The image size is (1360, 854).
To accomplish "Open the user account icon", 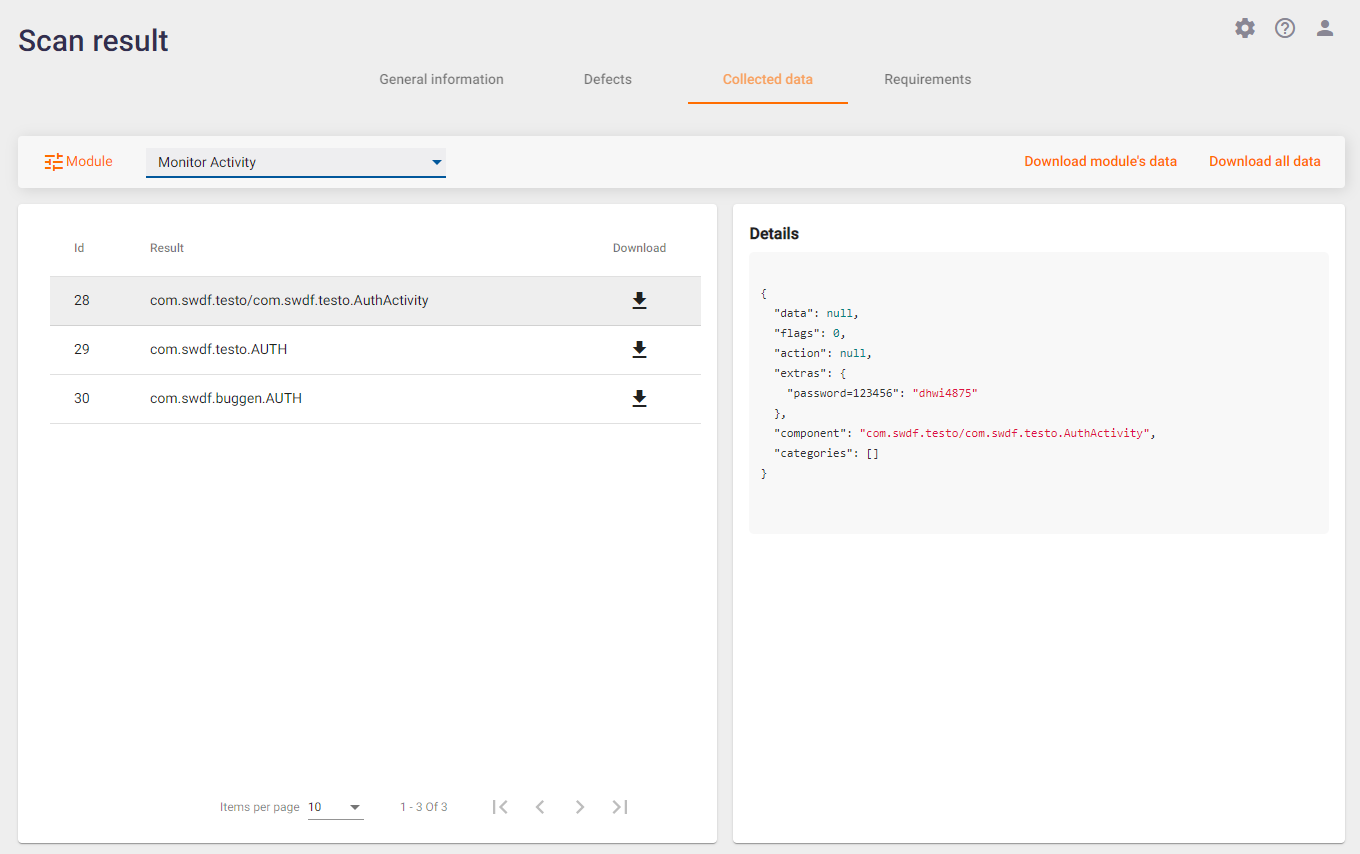I will click(1325, 28).
